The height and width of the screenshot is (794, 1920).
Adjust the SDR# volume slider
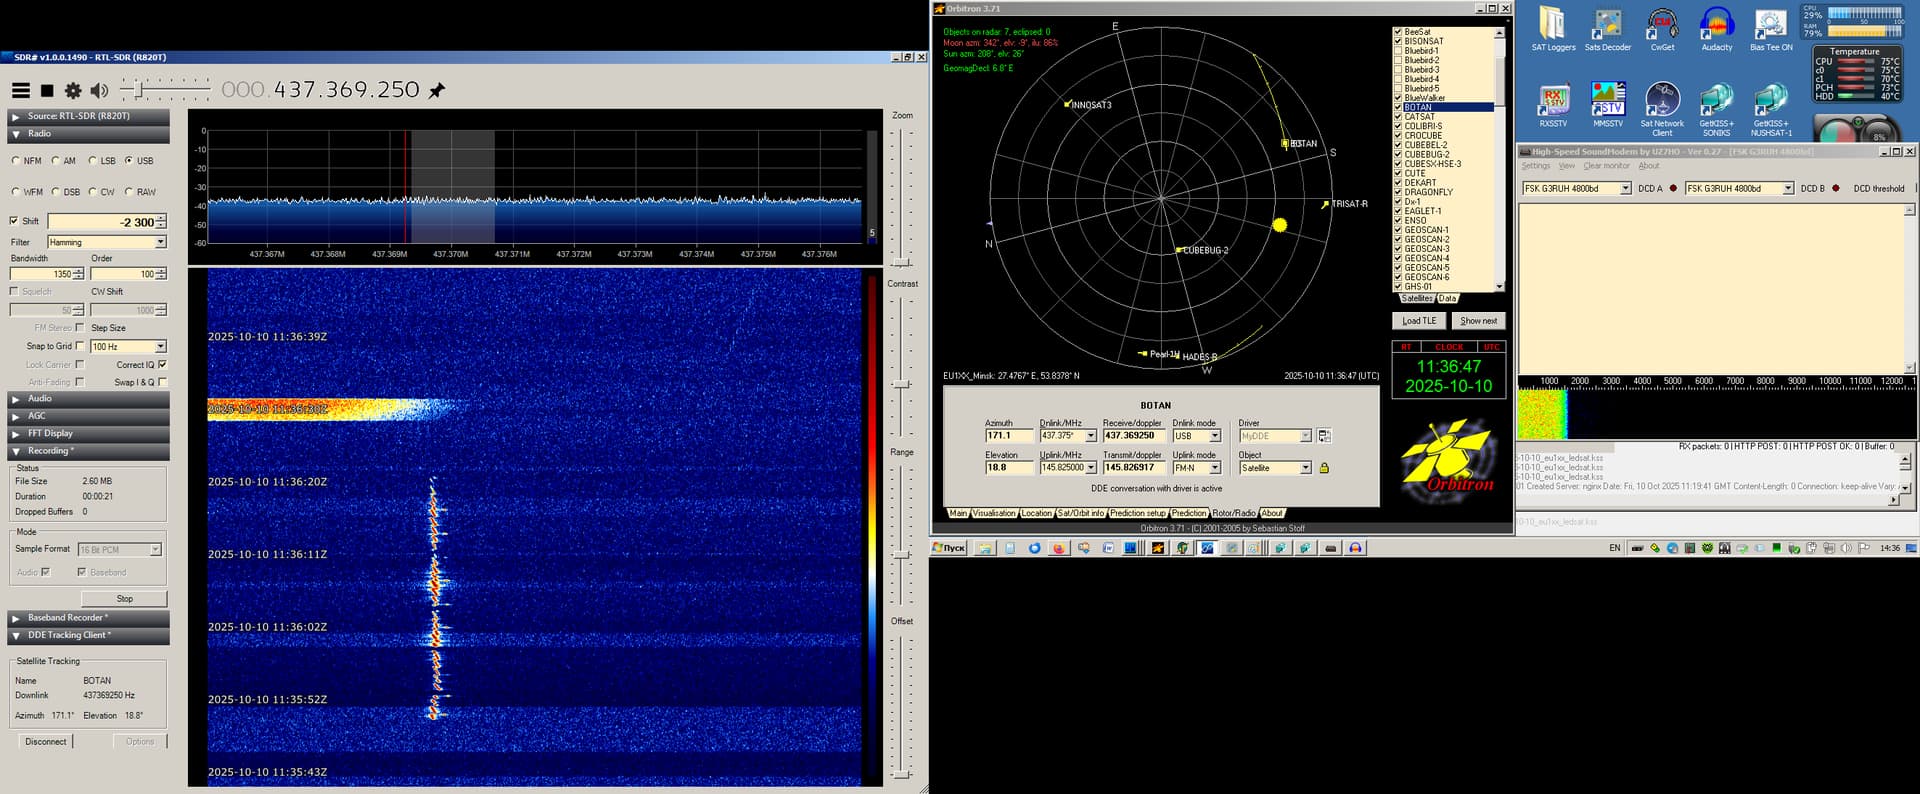(139, 91)
